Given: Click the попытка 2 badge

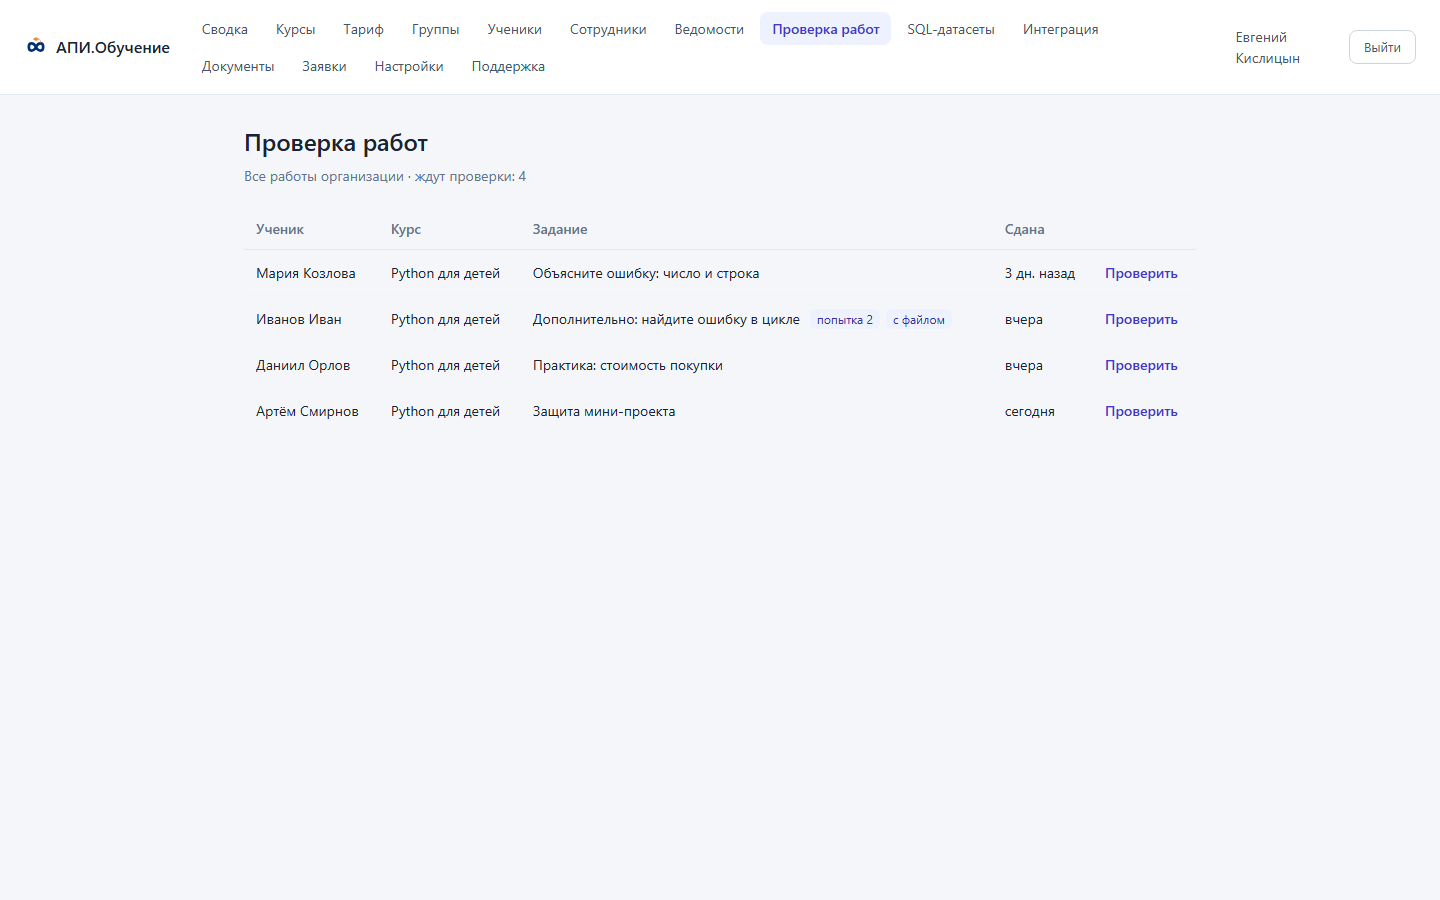Looking at the screenshot, I should tap(845, 320).
